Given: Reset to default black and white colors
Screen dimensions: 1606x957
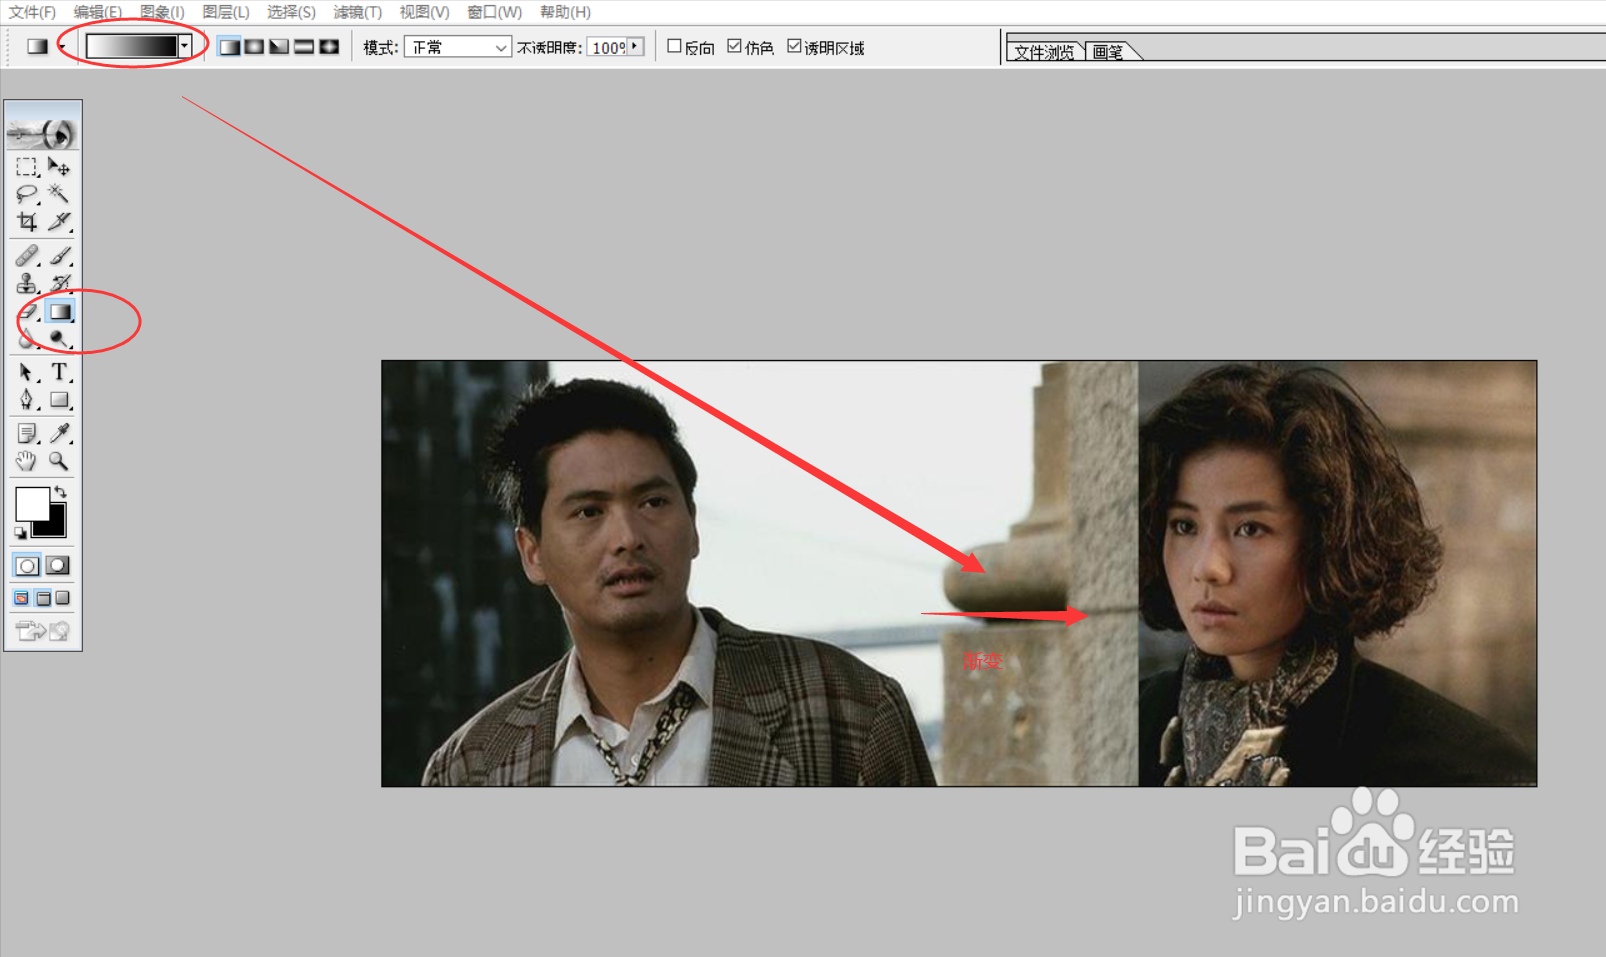Looking at the screenshot, I should 20,533.
